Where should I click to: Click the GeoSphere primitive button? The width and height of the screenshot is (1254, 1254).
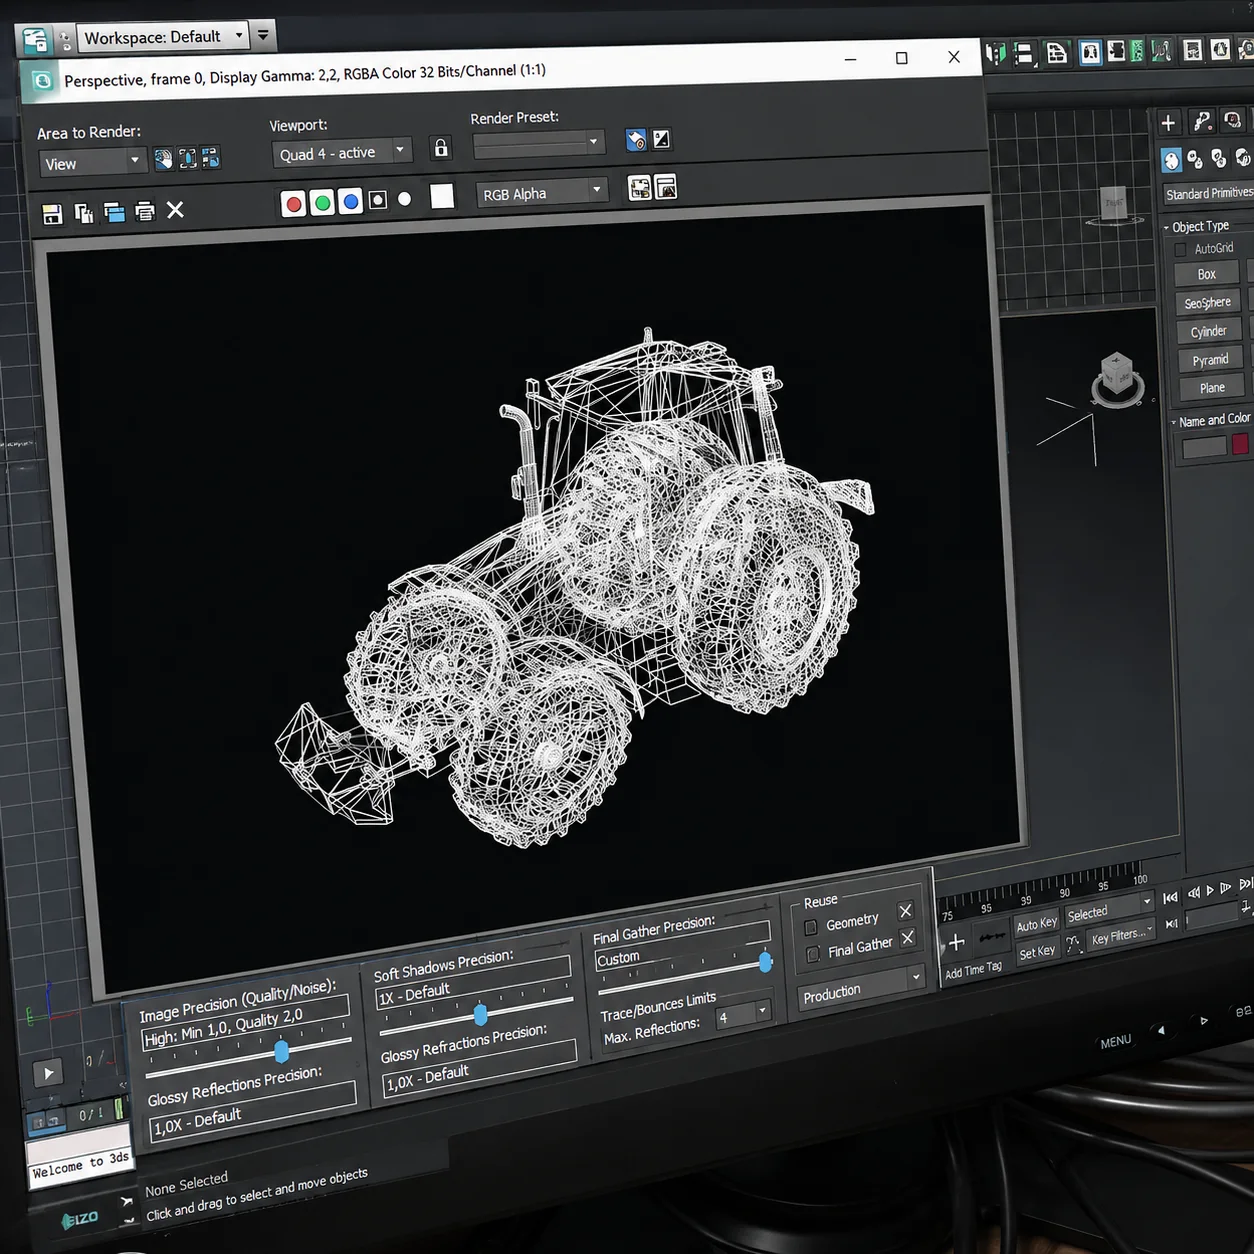point(1208,302)
